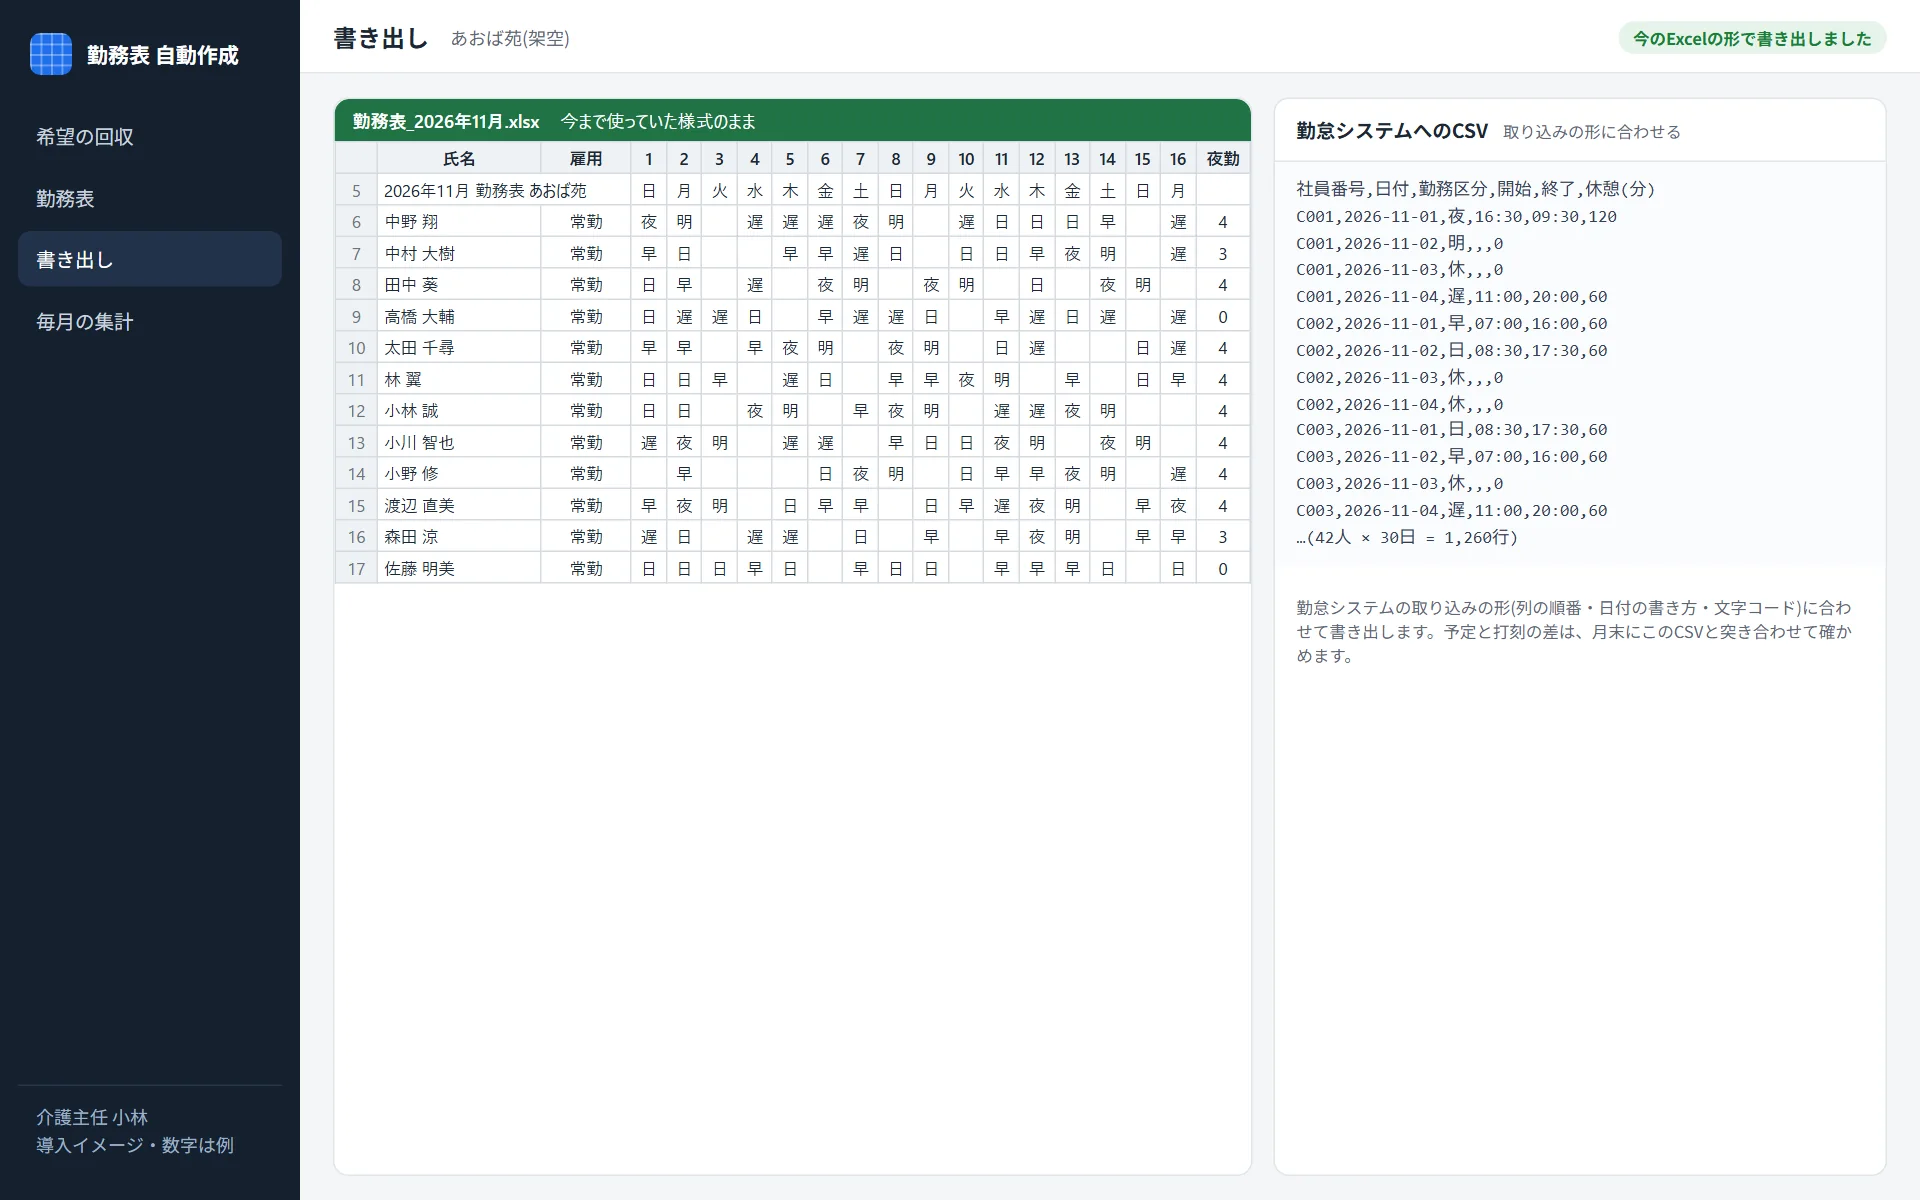This screenshot has height=1200, width=1920.
Task: Select the 書き出し sidebar item
Action: [150, 260]
